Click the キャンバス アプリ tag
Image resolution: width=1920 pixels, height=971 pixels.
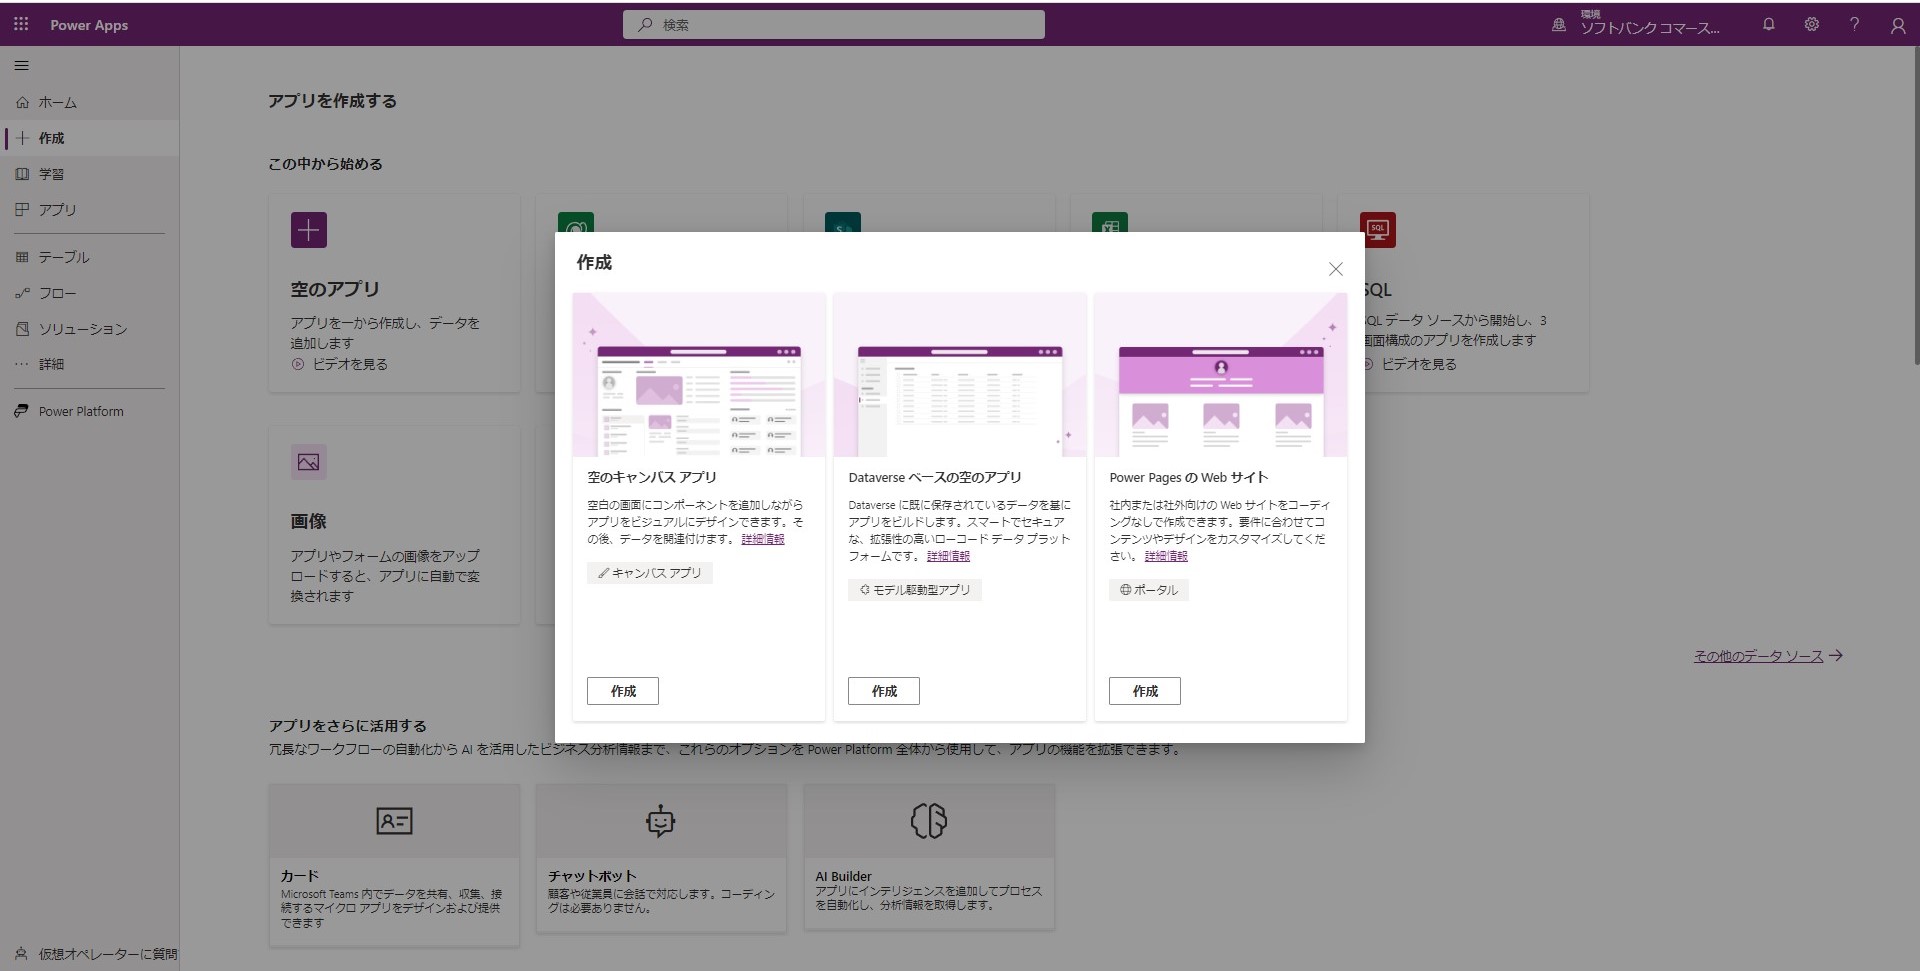tap(650, 573)
